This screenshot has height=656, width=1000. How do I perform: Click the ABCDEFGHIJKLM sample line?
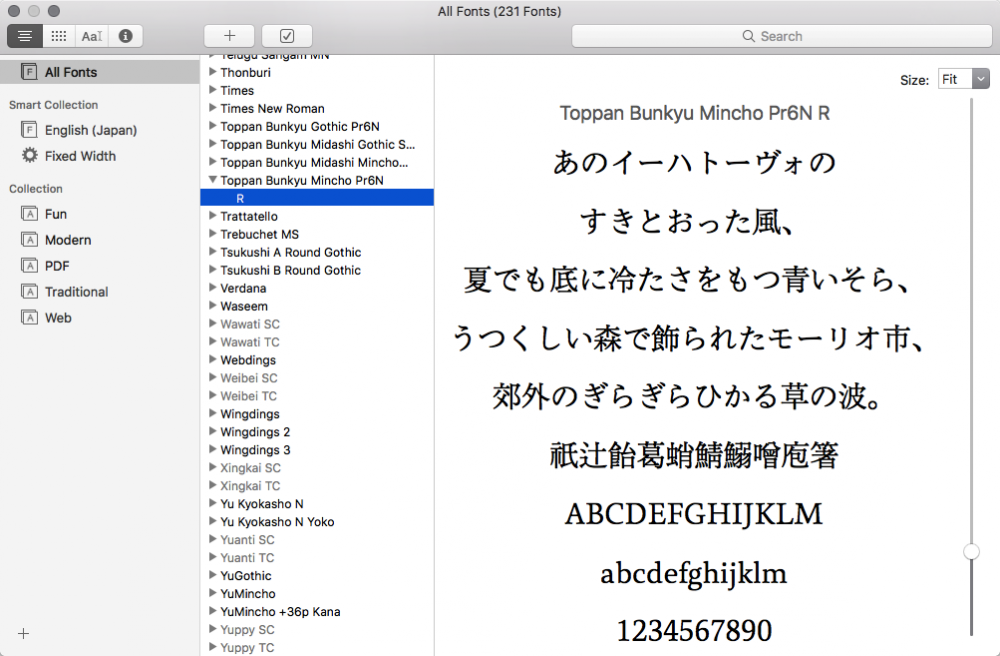(x=694, y=514)
